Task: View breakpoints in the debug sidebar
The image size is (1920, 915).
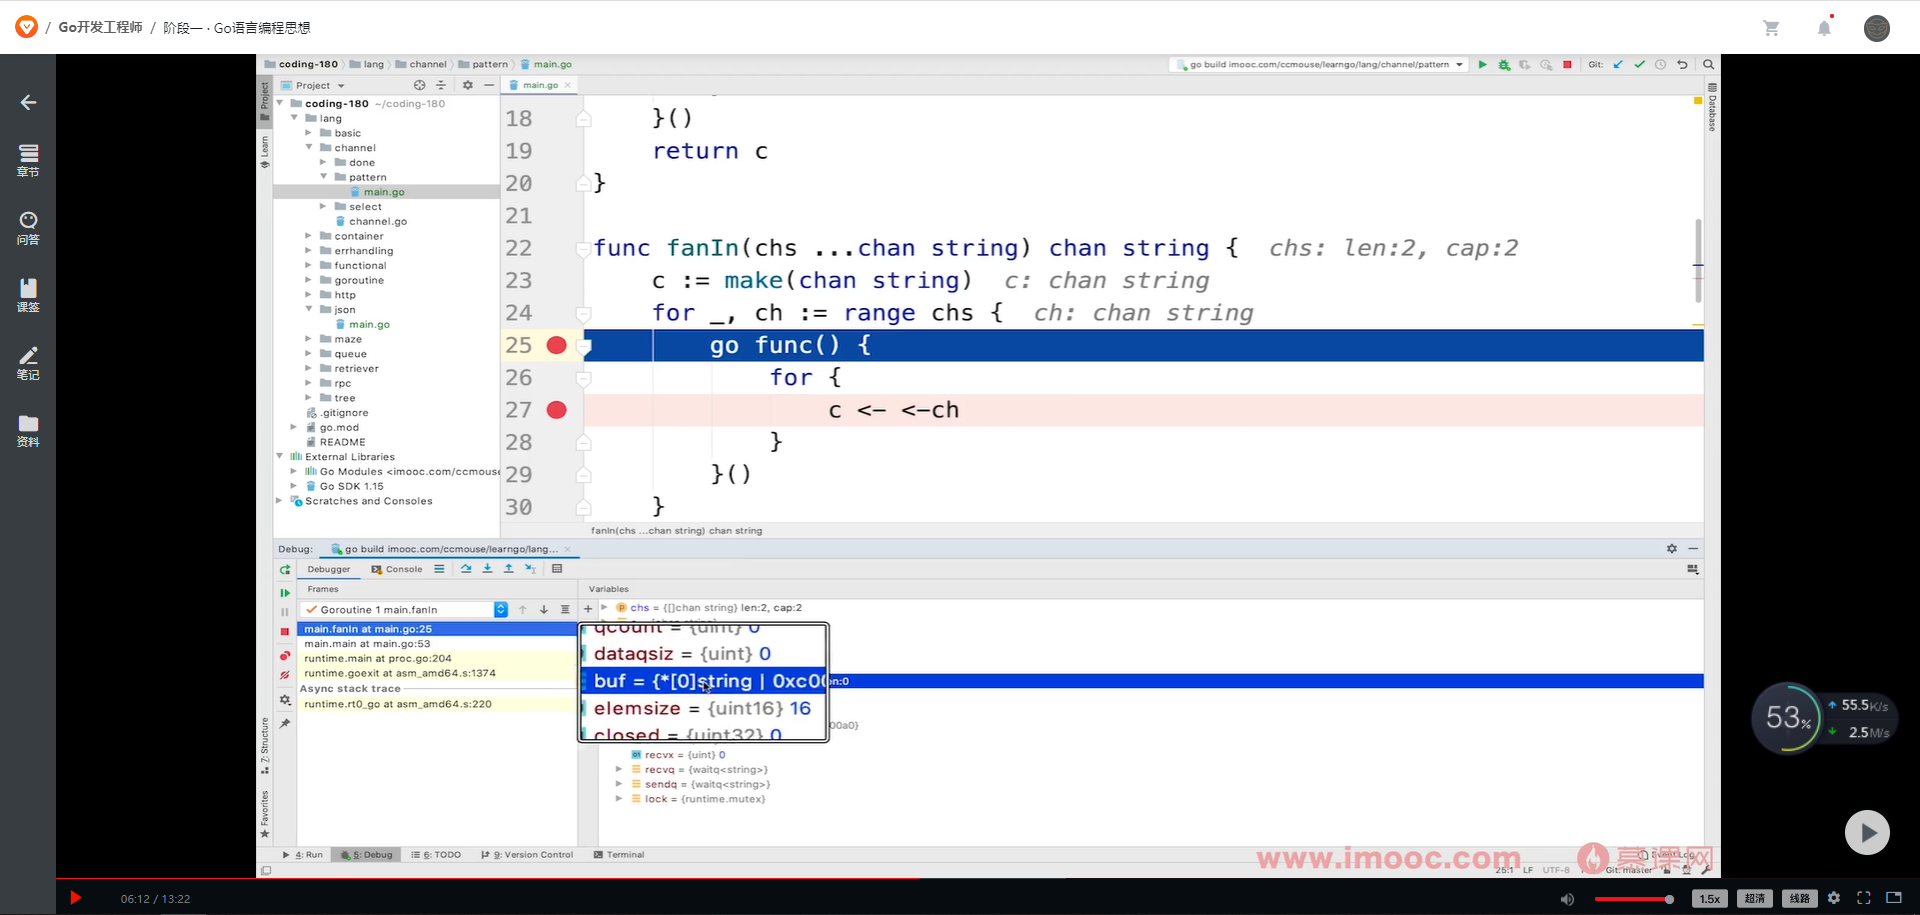Action: 285,656
